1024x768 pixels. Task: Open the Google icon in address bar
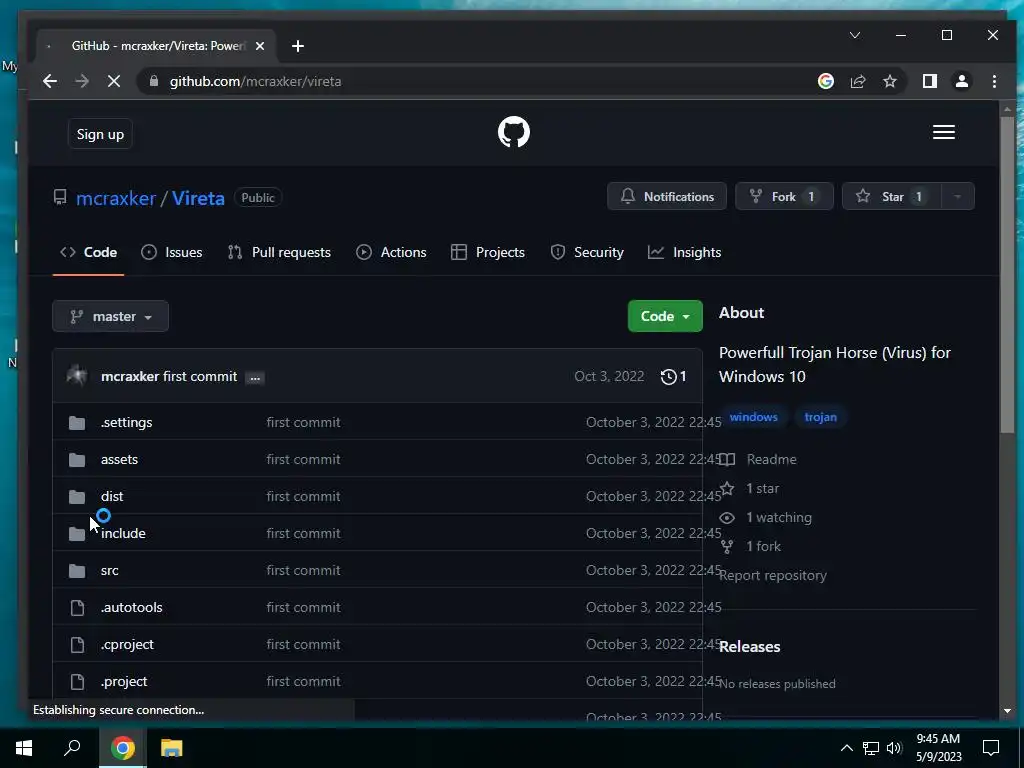(825, 82)
